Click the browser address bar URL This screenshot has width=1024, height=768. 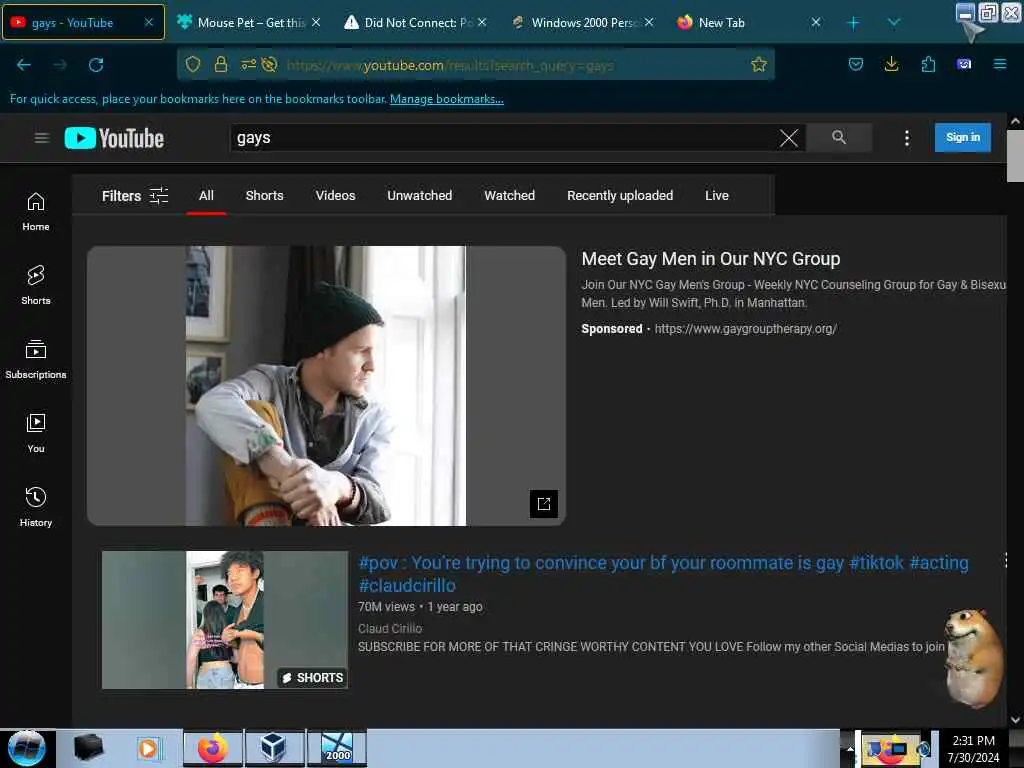click(451, 65)
